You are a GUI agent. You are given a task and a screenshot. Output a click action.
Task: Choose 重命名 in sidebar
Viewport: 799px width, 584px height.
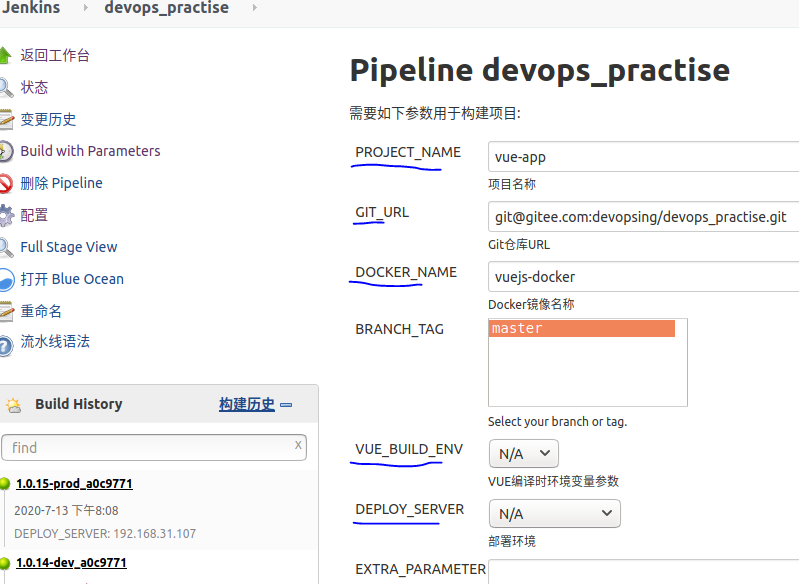pos(41,311)
